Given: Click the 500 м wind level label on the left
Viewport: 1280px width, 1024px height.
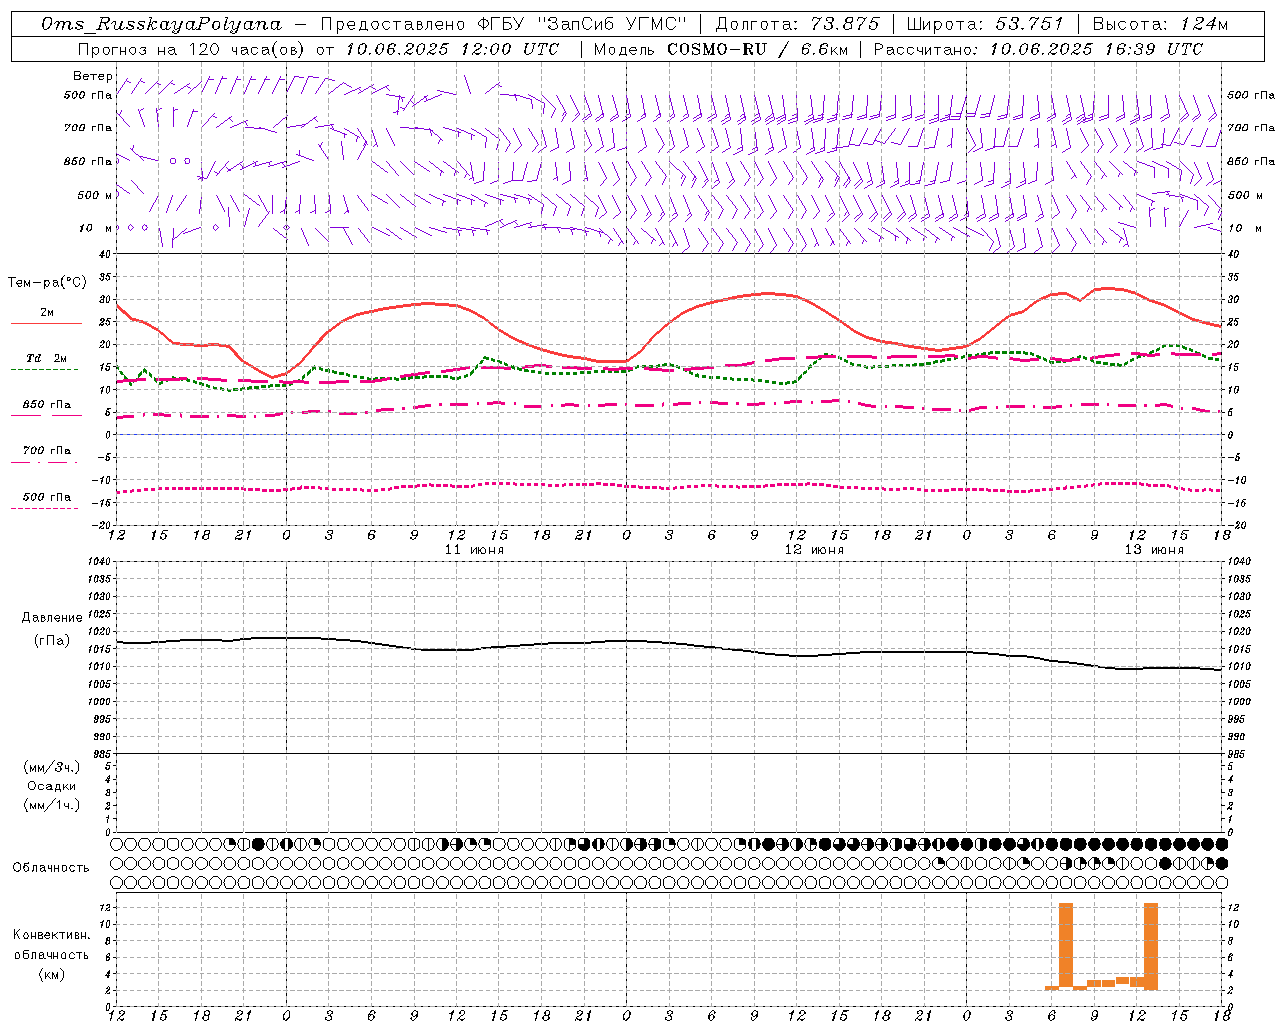Looking at the screenshot, I should tap(95, 195).
